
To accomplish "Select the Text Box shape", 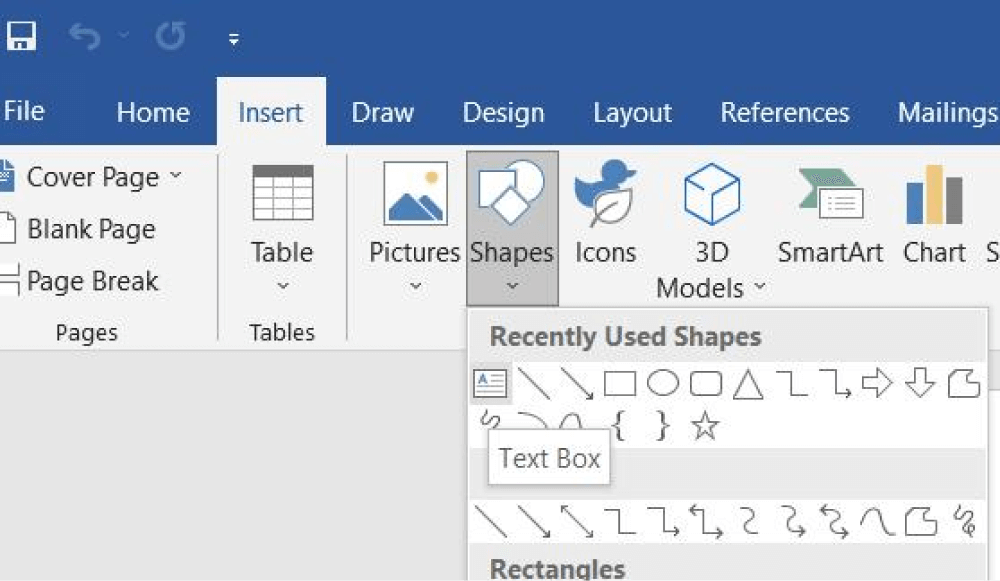I will (x=490, y=383).
